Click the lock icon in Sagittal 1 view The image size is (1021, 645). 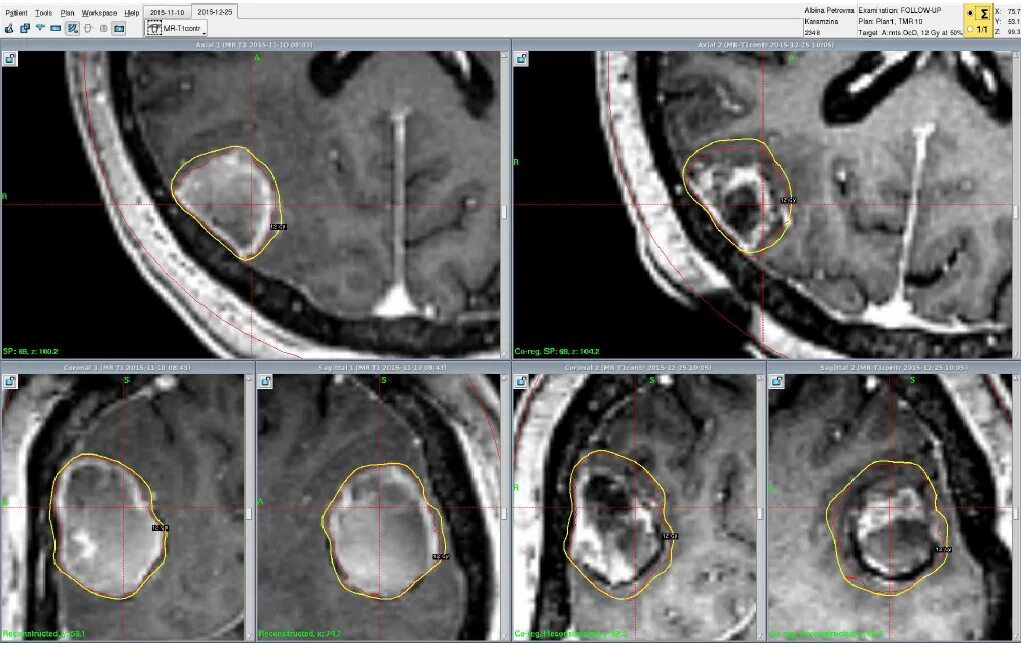pos(266,381)
